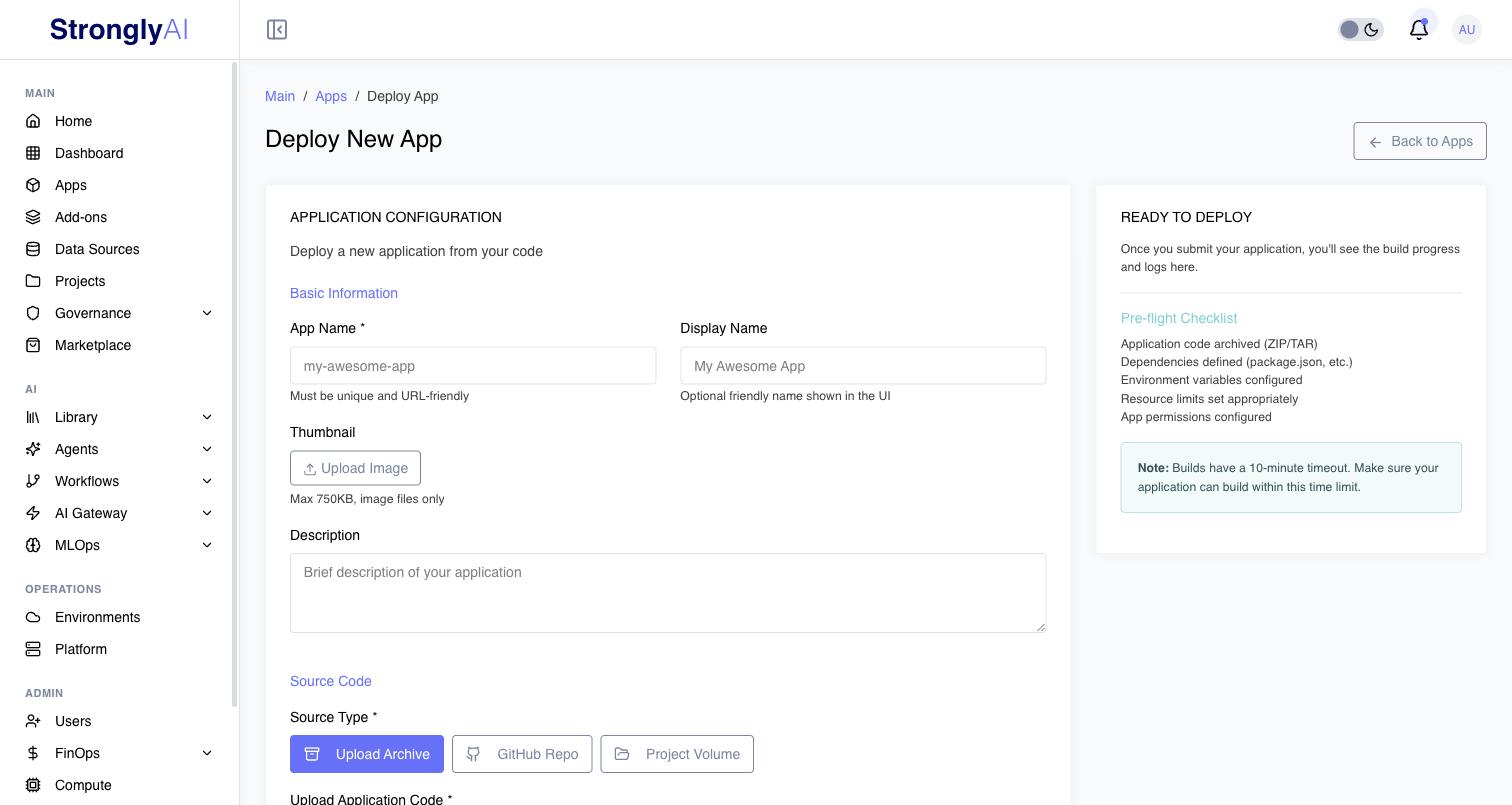This screenshot has height=805, width=1512.
Task: Click the Workflows branch icon
Action: click(33, 481)
